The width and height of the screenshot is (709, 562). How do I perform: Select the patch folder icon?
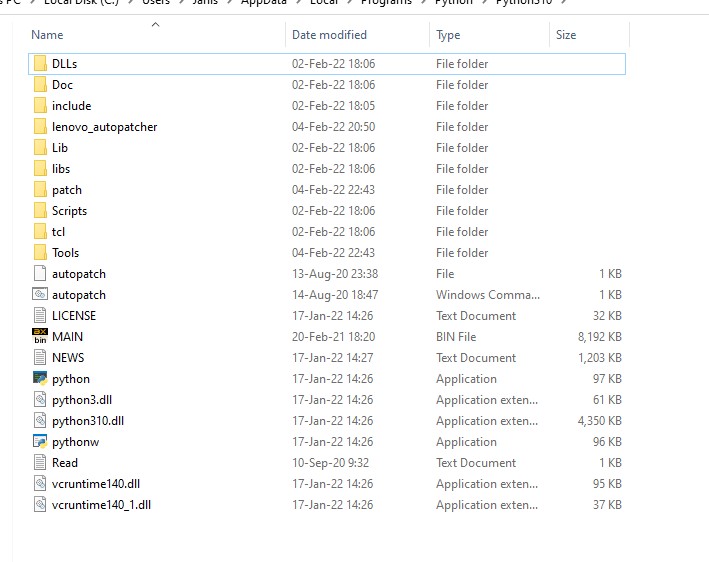point(40,190)
